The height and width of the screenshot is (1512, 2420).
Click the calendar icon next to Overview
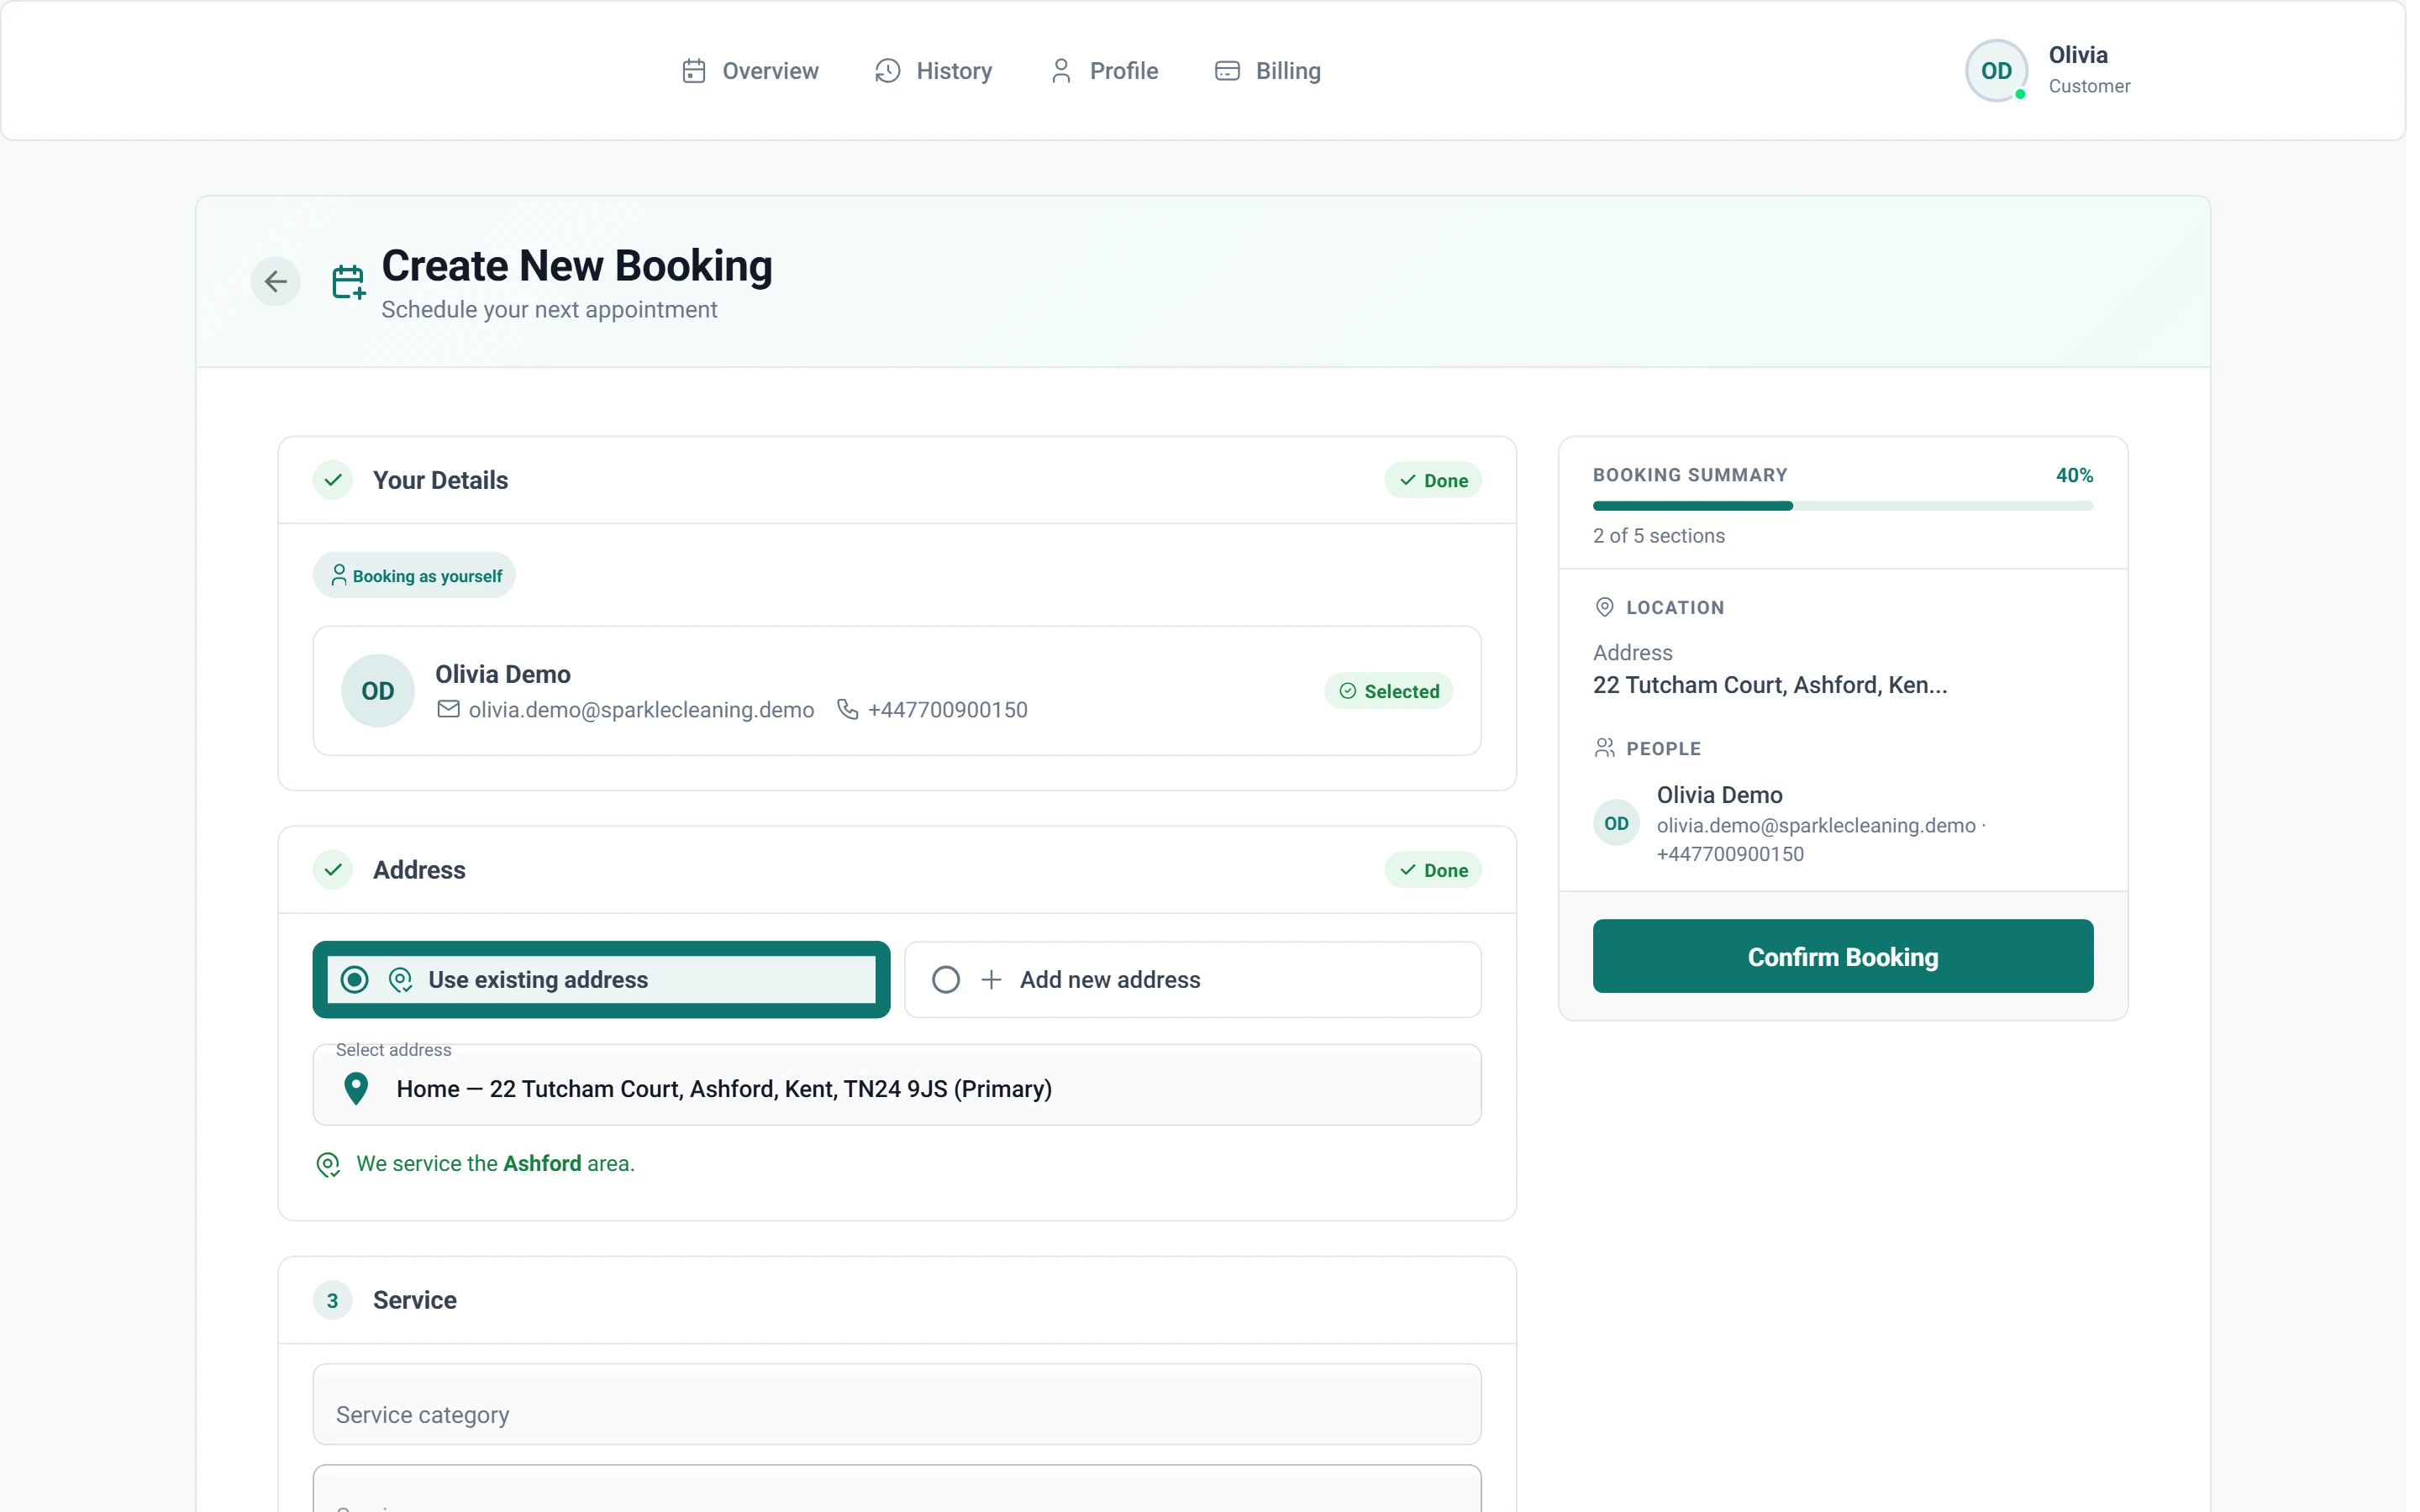694,71
